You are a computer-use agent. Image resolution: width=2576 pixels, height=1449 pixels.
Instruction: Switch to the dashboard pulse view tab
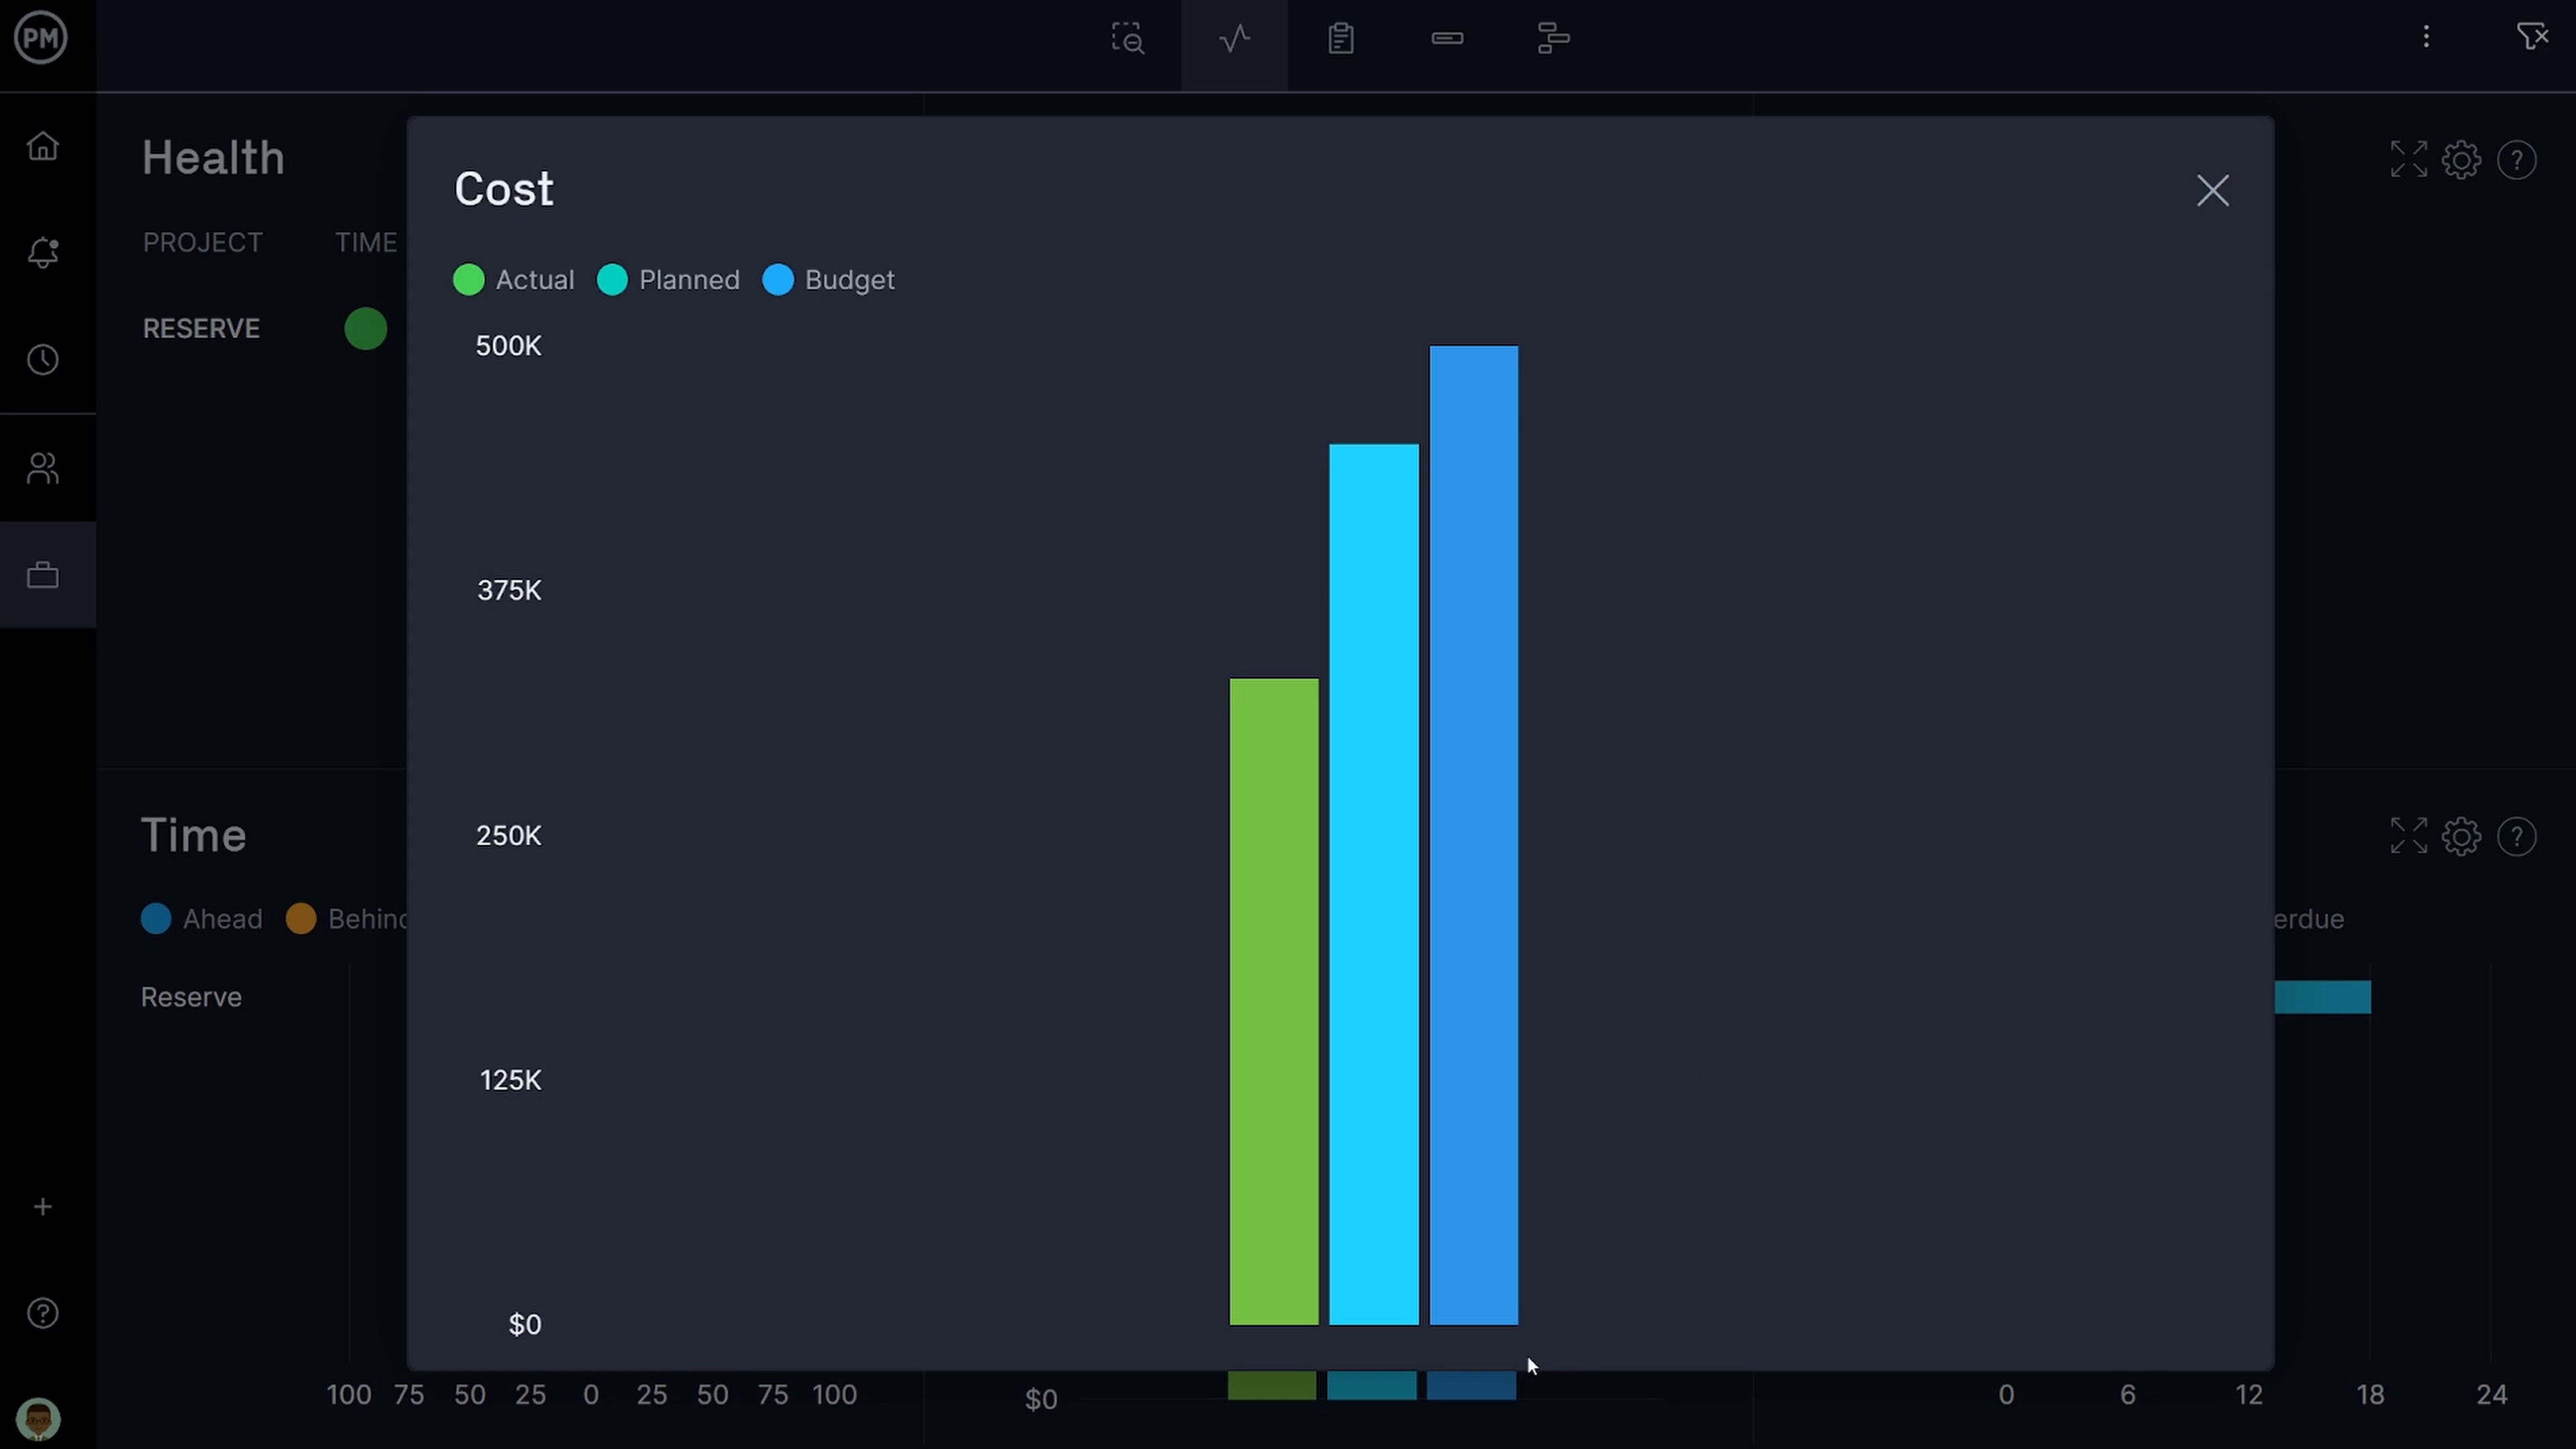(x=1234, y=39)
